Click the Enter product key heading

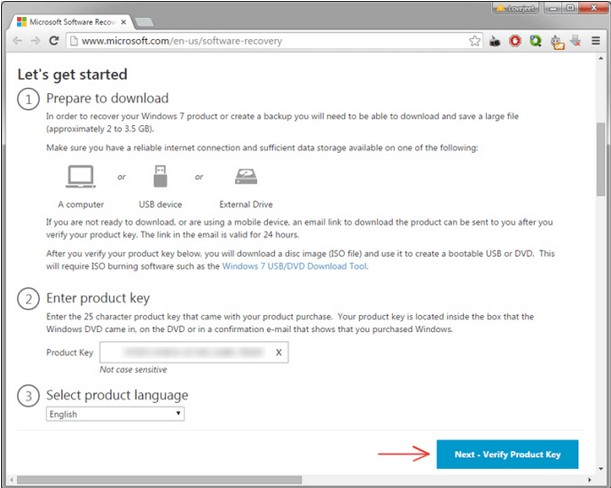[x=98, y=298]
